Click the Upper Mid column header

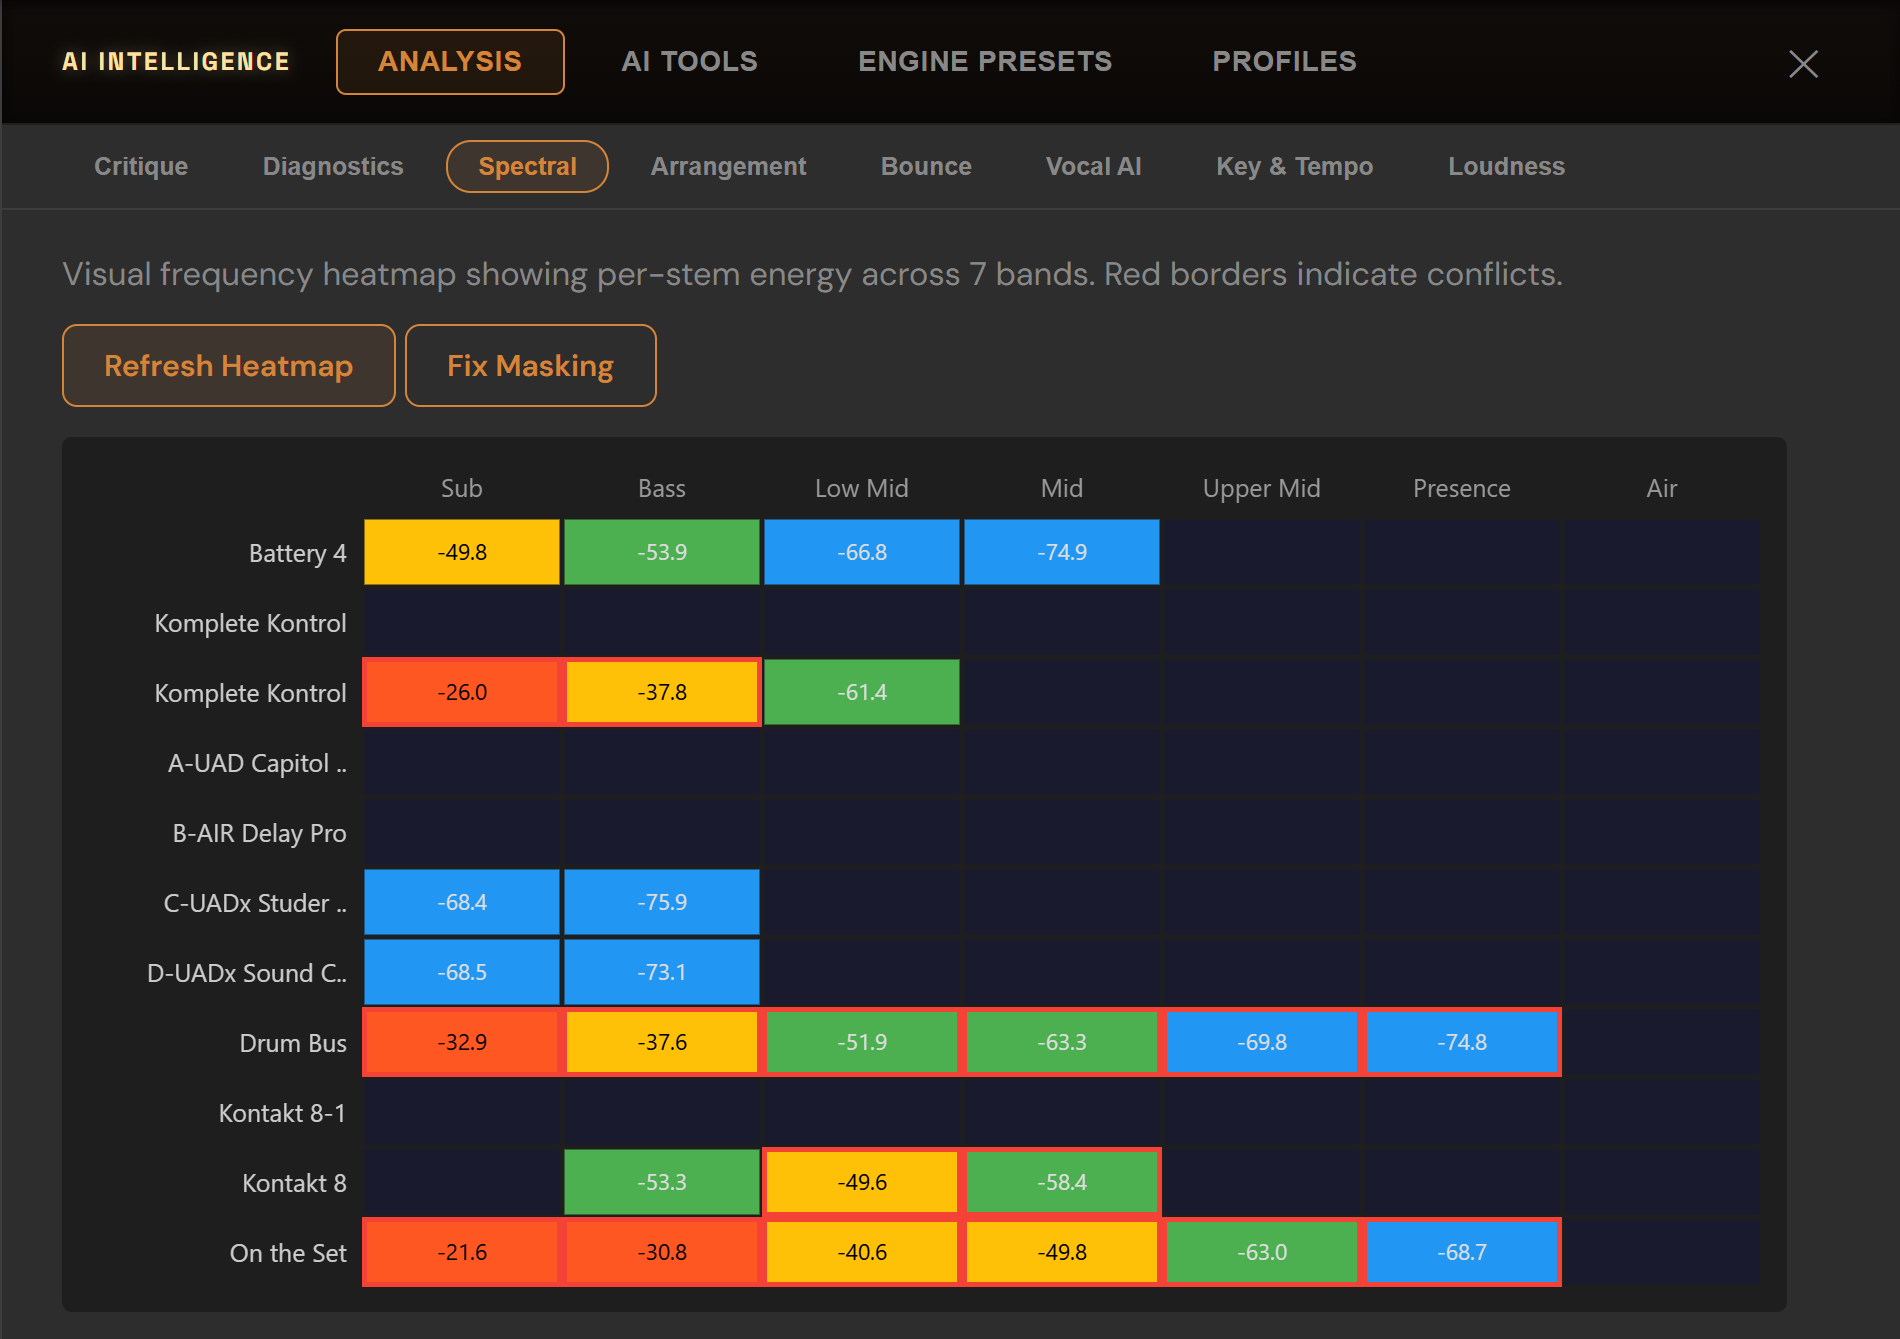coord(1262,488)
